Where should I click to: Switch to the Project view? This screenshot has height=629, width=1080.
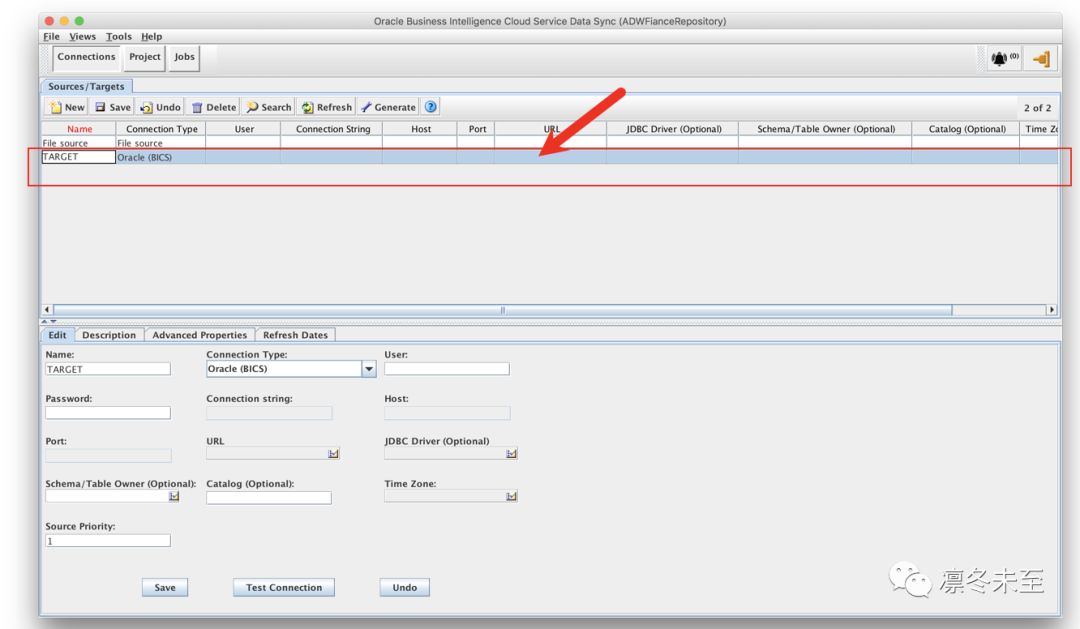pos(145,57)
